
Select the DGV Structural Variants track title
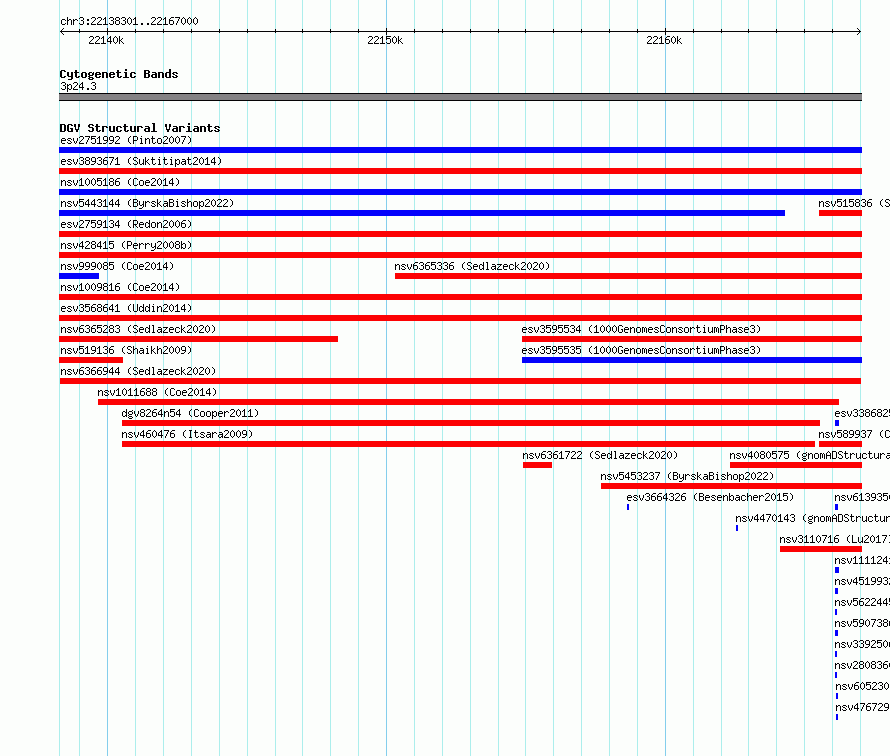(x=140, y=128)
